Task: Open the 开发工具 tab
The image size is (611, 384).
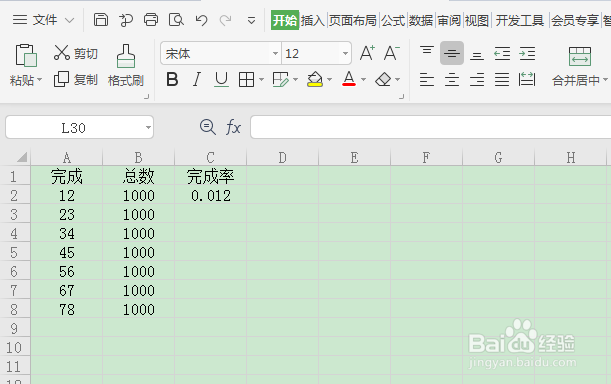Action: click(520, 20)
